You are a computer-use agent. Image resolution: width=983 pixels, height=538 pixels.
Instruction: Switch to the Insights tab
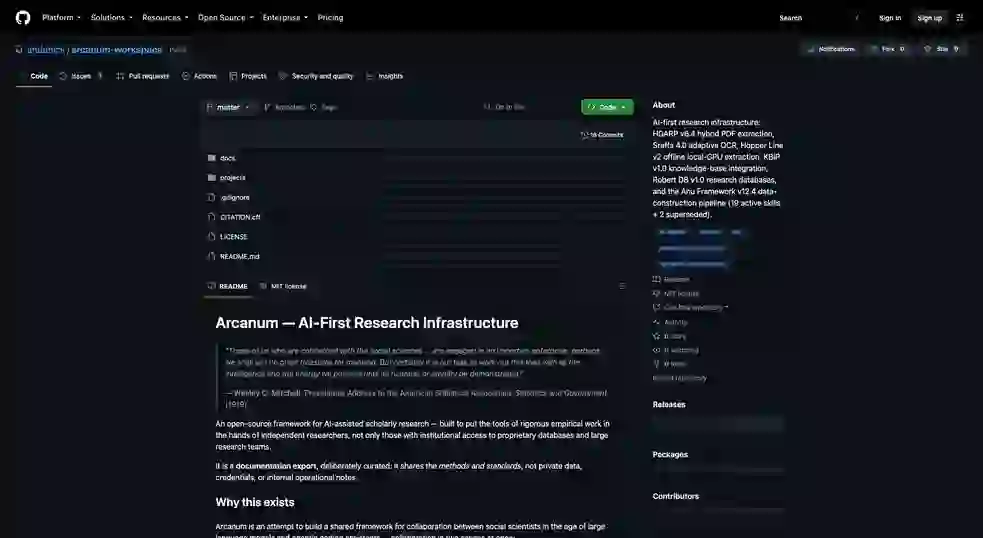tap(385, 76)
